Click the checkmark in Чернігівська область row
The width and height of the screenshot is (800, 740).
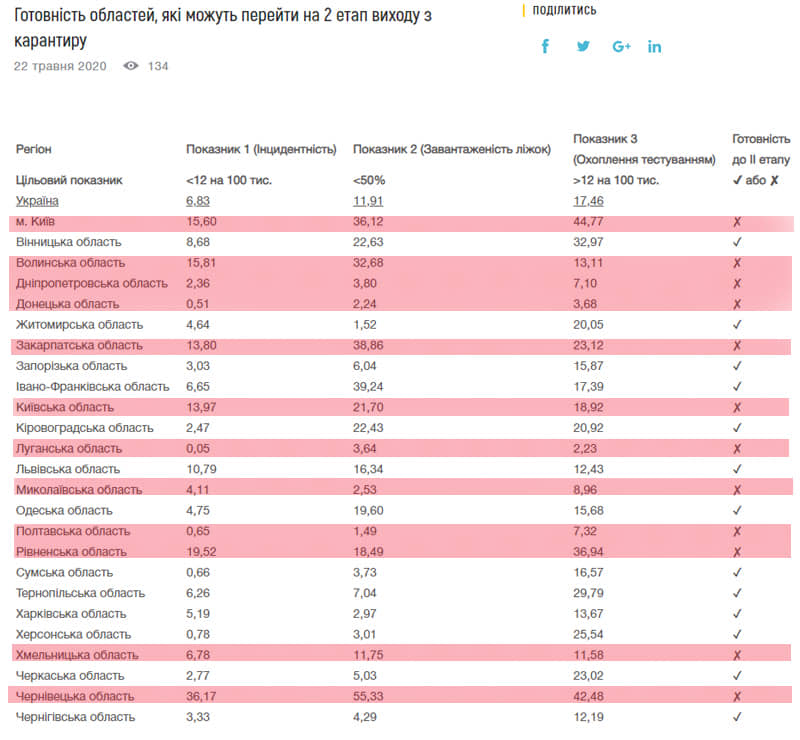[737, 717]
